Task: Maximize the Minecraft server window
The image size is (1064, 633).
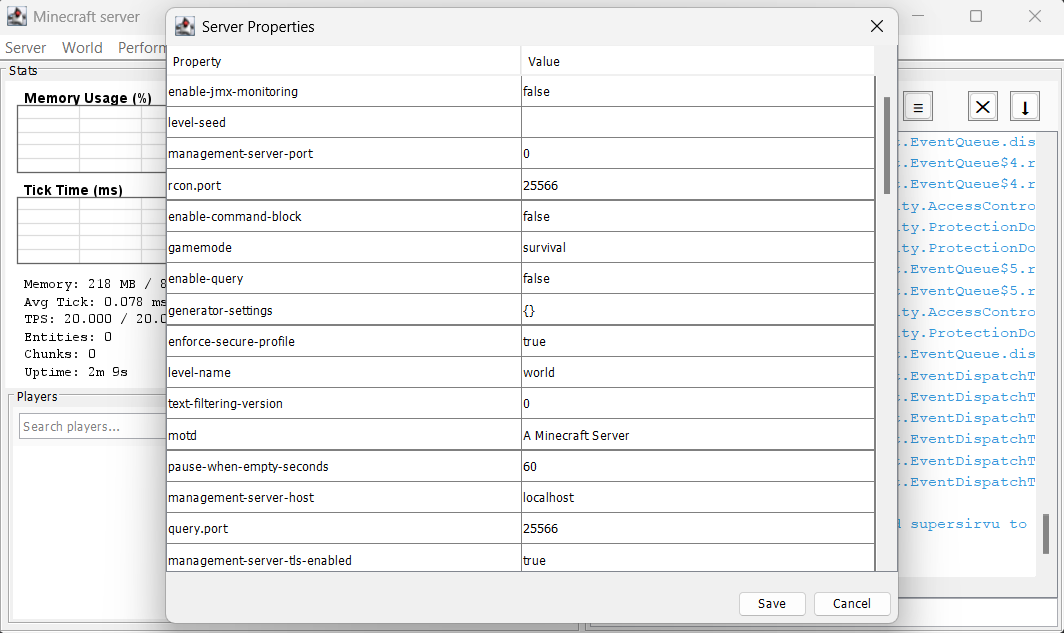Action: (976, 16)
